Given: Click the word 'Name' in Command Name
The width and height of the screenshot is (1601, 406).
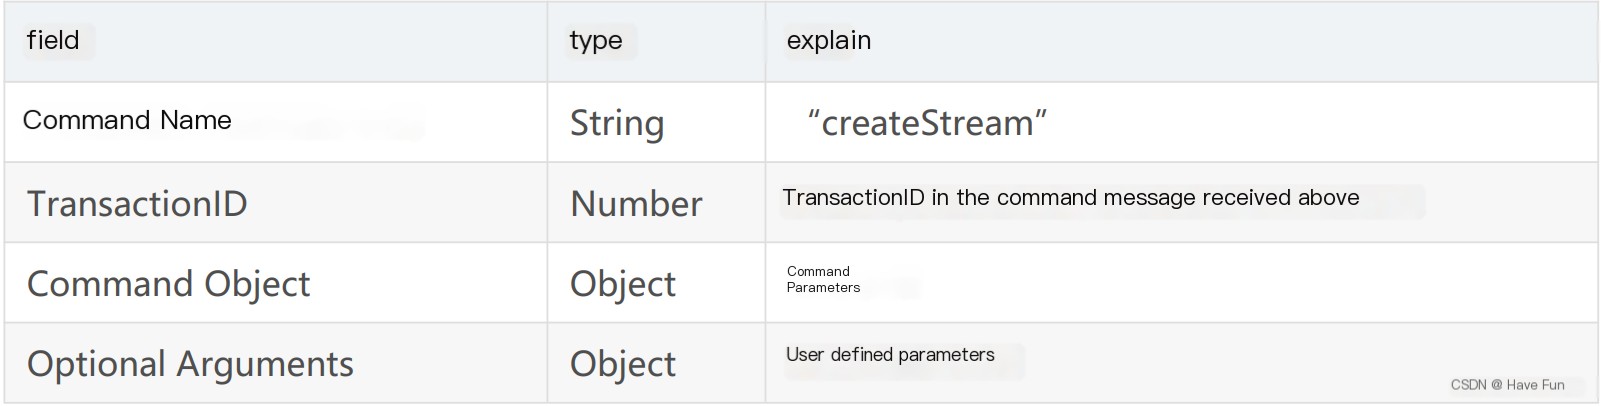Looking at the screenshot, I should pos(196,120).
